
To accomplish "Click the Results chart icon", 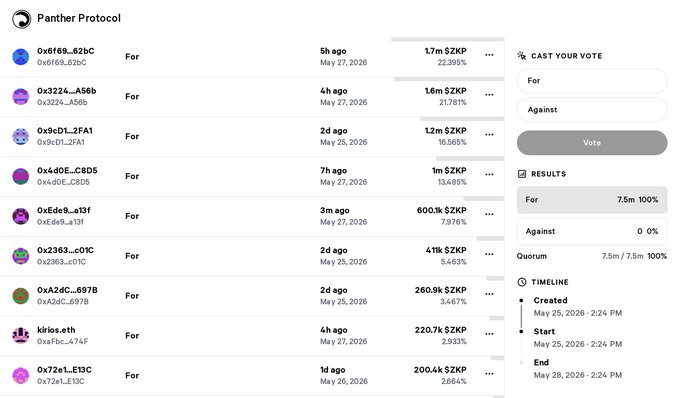I will 522,174.
